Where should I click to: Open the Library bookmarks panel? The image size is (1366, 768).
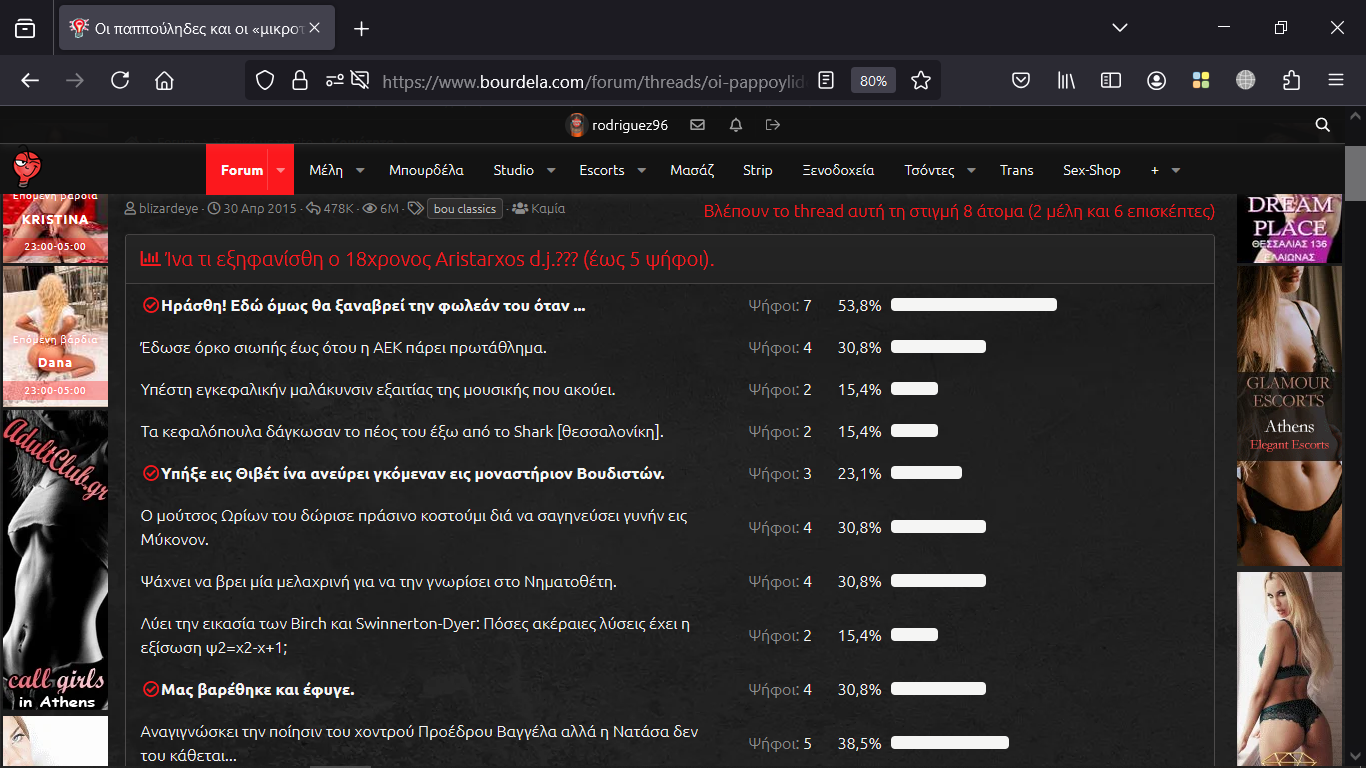[x=1066, y=80]
